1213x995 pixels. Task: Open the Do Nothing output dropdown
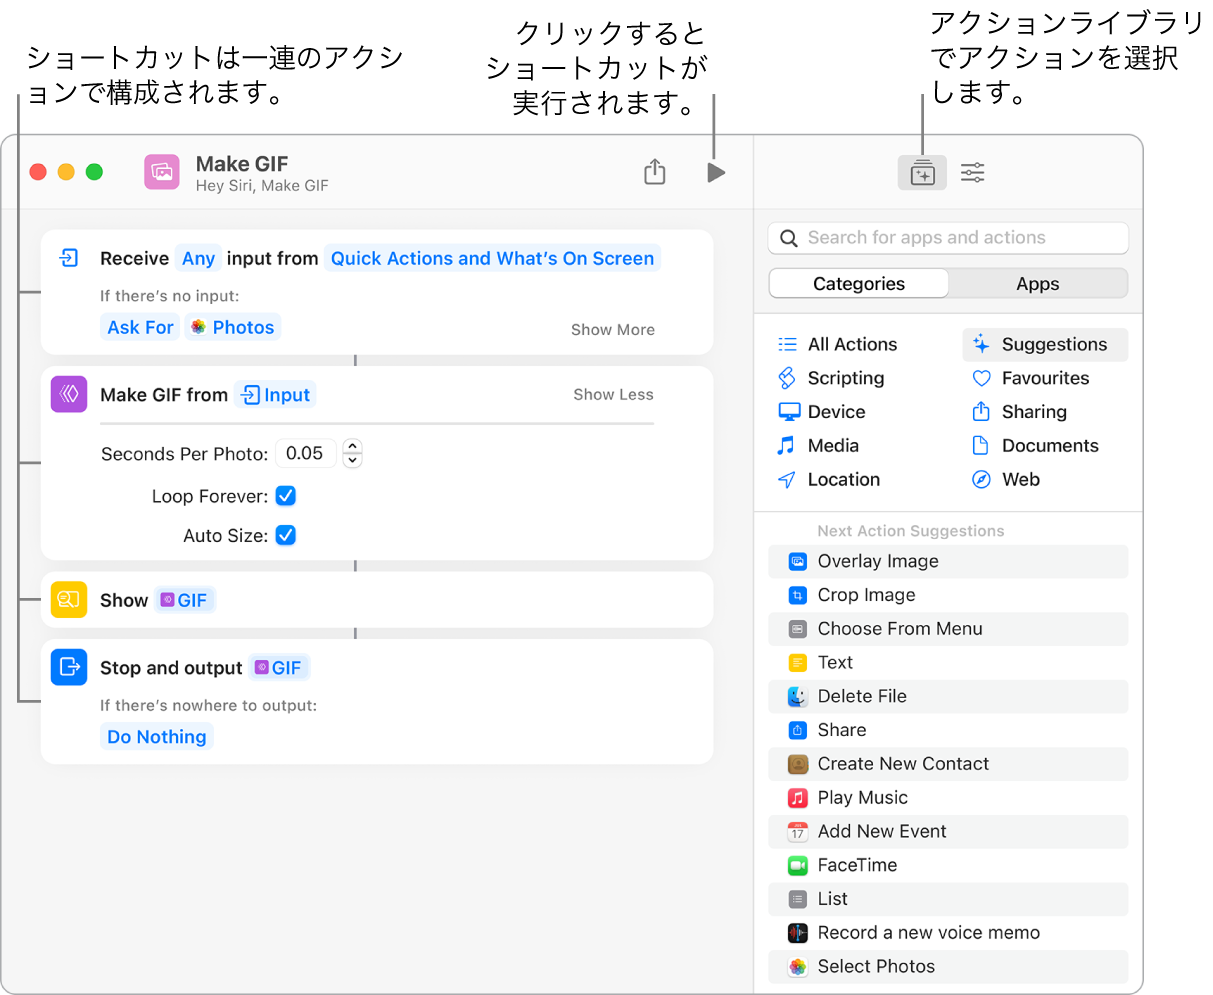click(157, 737)
